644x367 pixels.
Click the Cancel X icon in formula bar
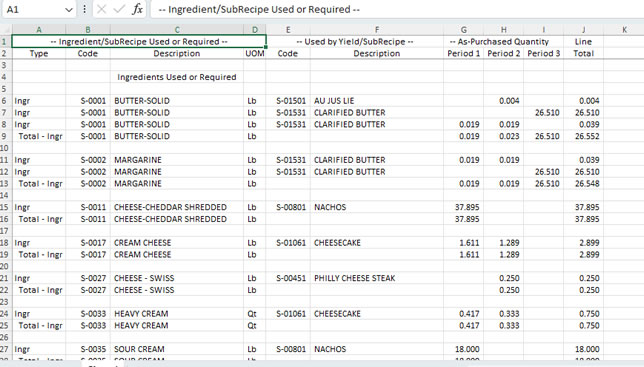coord(101,9)
